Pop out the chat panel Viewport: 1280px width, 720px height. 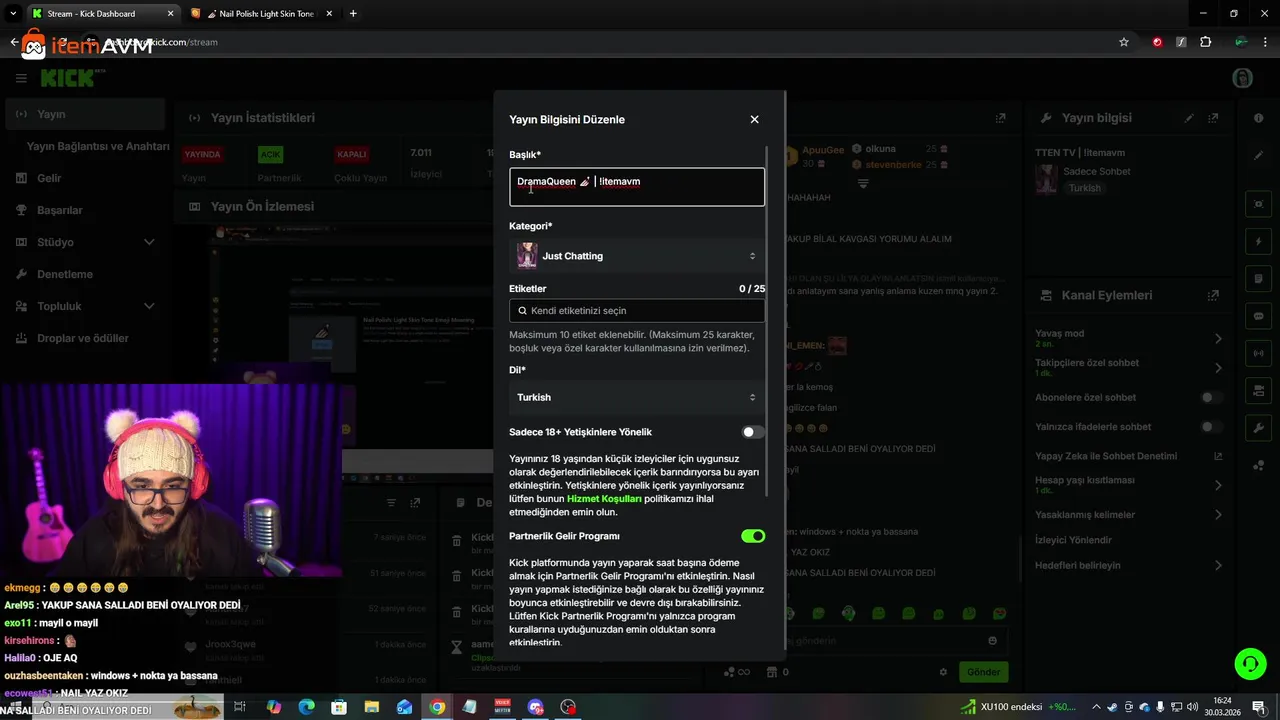pos(1000,118)
